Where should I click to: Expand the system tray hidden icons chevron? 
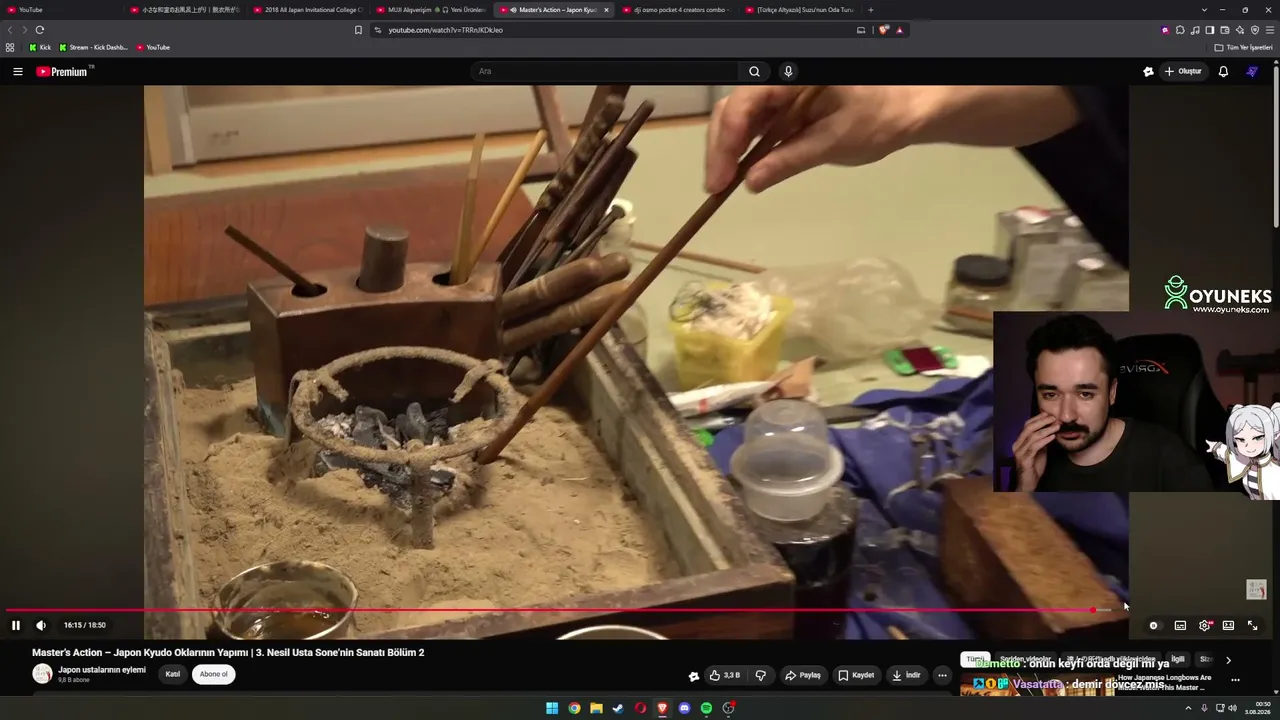[x=1189, y=708]
